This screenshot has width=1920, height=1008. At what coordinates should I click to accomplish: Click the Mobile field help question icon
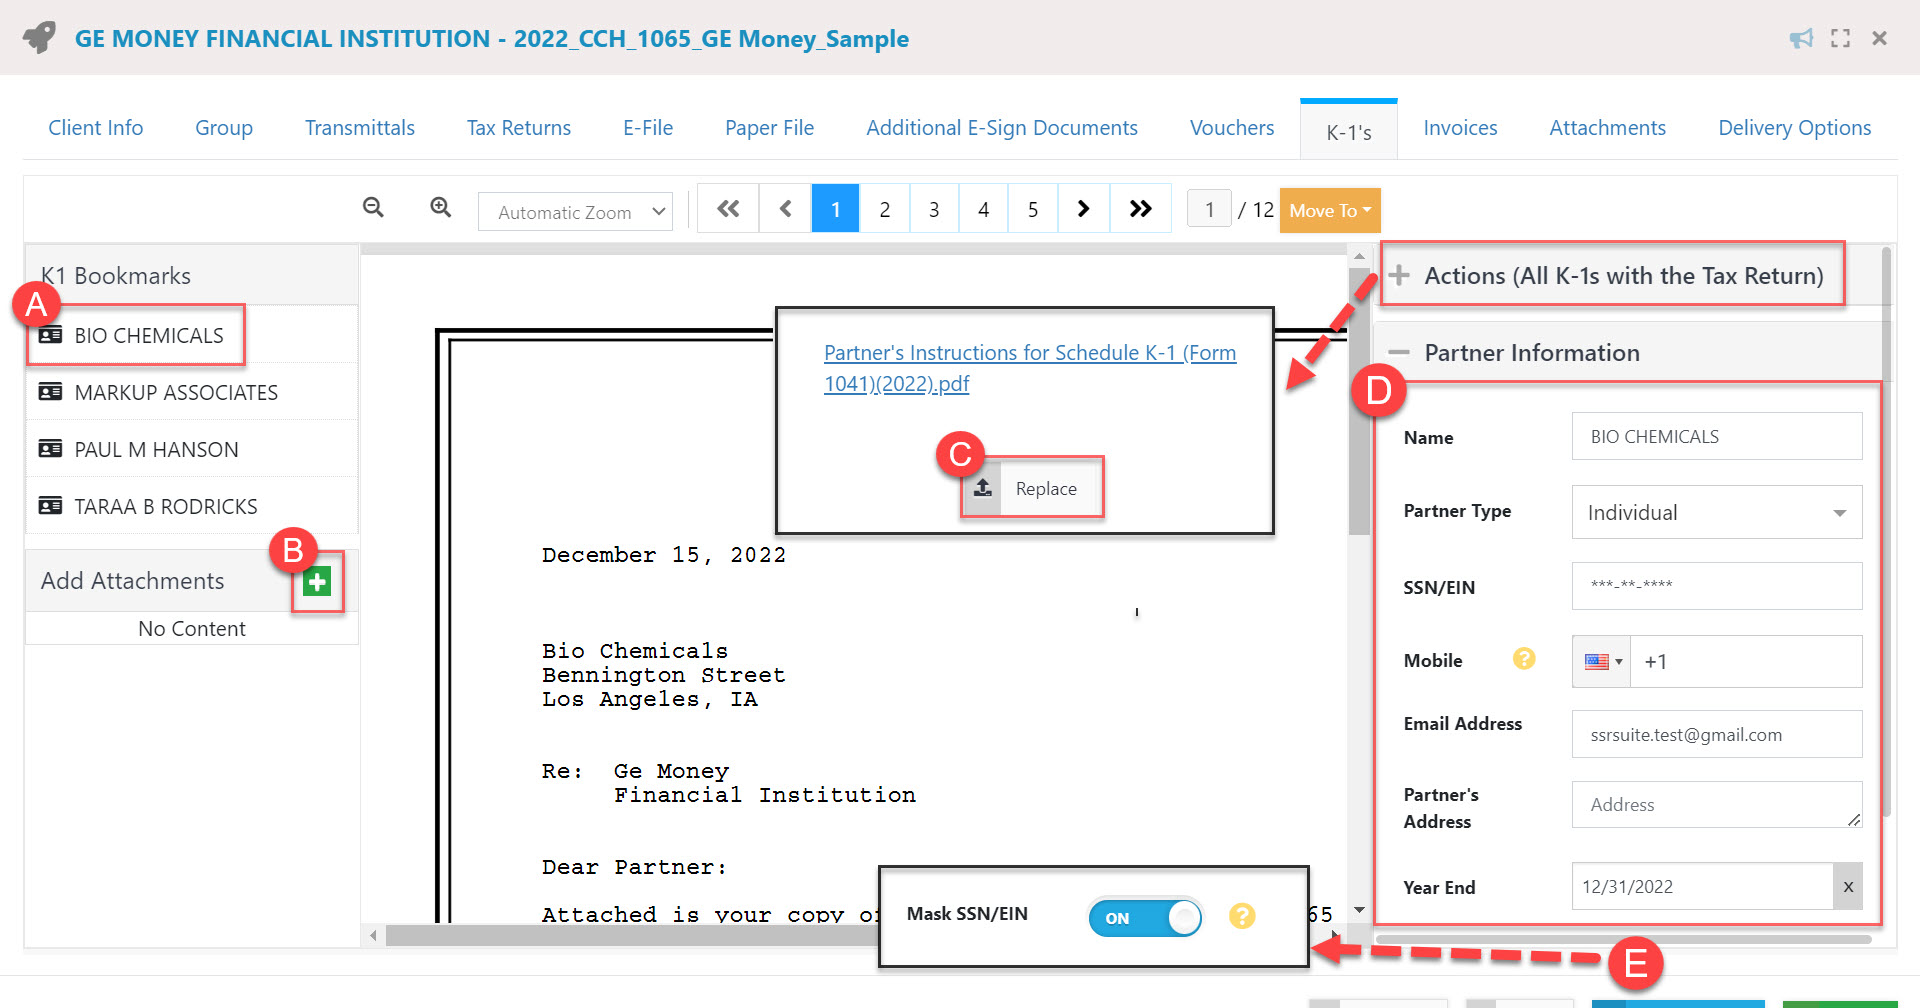click(x=1523, y=659)
